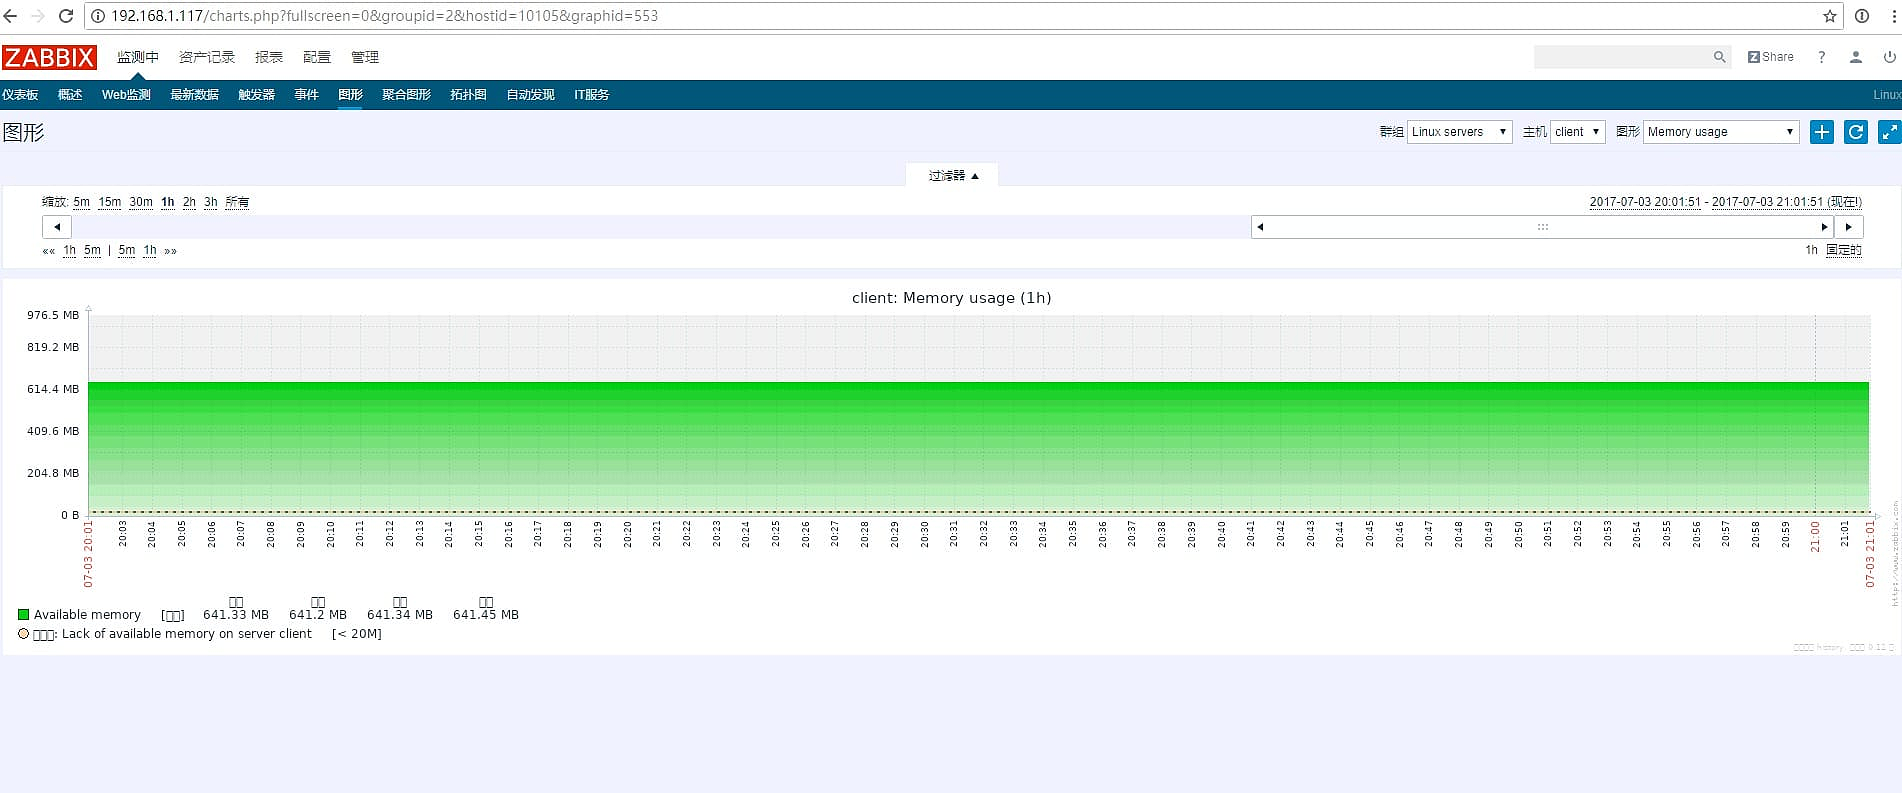
Task: Add graph to favorites with plus icon
Action: click(x=1821, y=132)
